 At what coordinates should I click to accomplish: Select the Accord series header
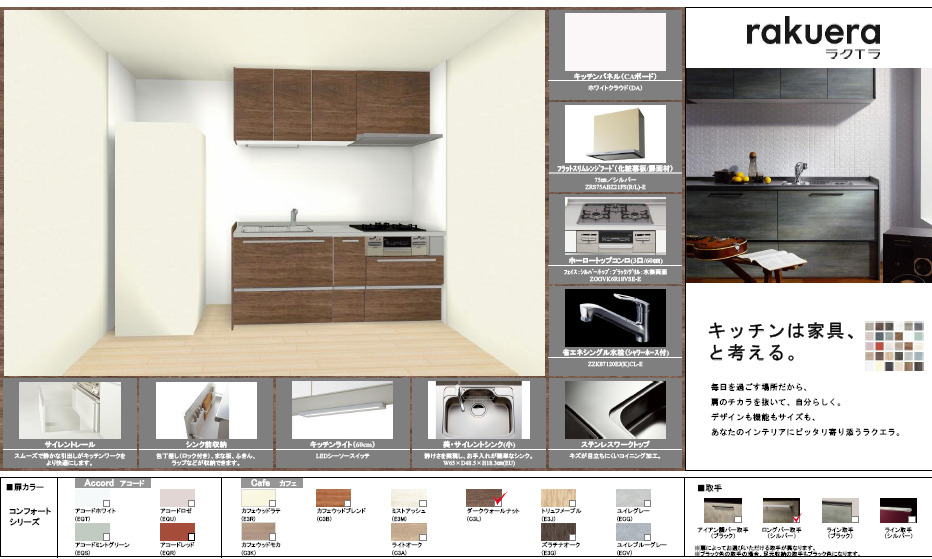coord(112,483)
